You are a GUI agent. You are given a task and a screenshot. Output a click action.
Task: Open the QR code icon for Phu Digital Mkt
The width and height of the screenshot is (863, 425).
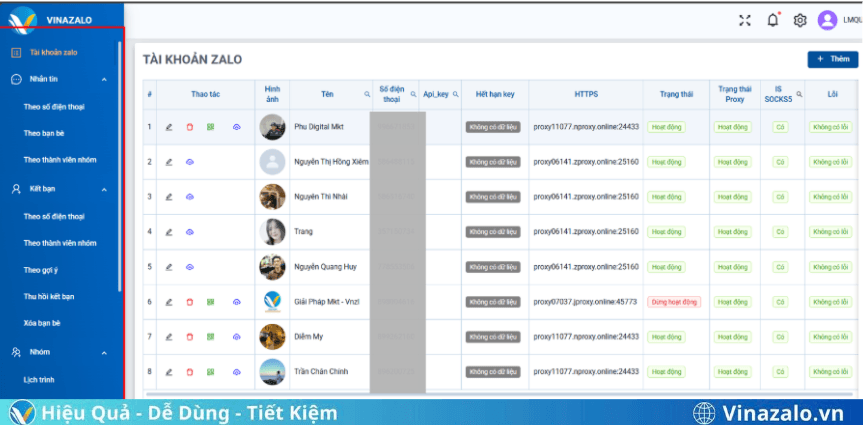click(x=210, y=127)
